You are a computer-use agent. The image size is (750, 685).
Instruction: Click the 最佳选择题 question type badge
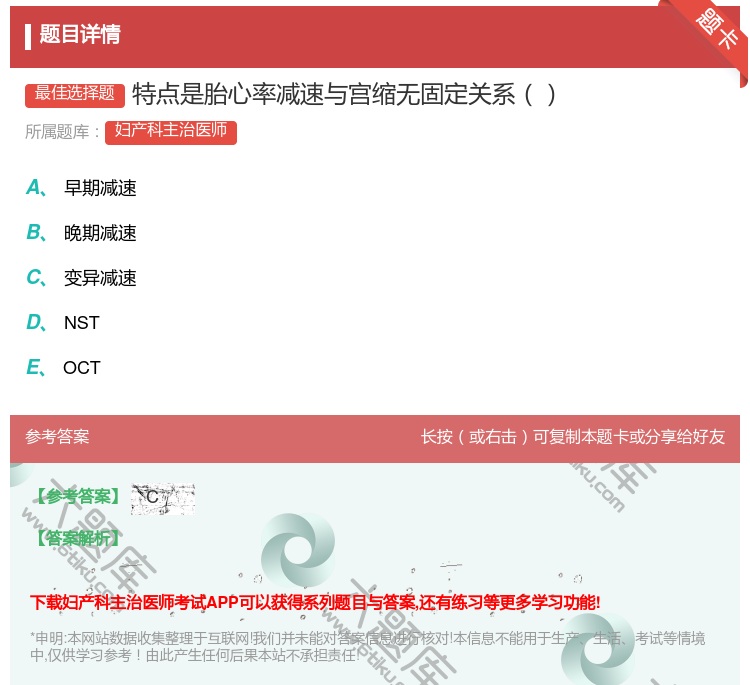(x=75, y=95)
